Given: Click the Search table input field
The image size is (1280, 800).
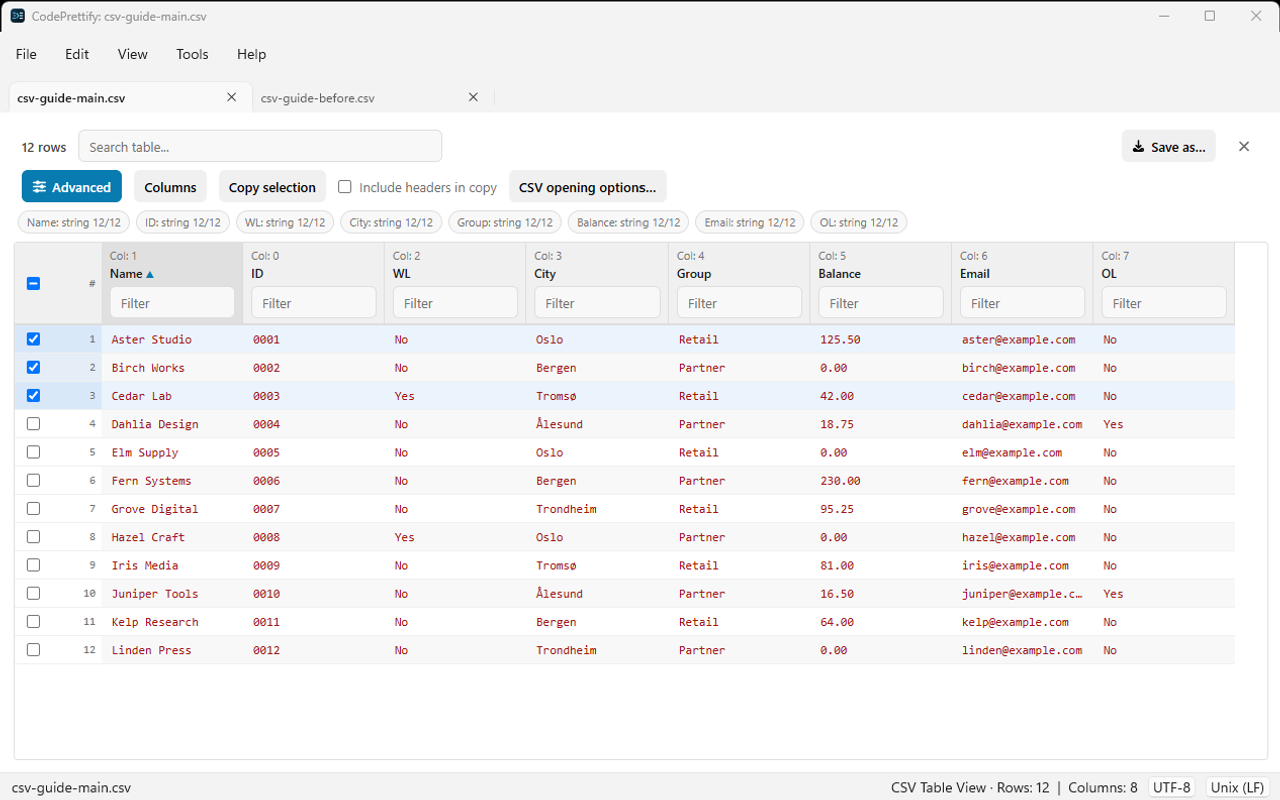Looking at the screenshot, I should click(260, 146).
